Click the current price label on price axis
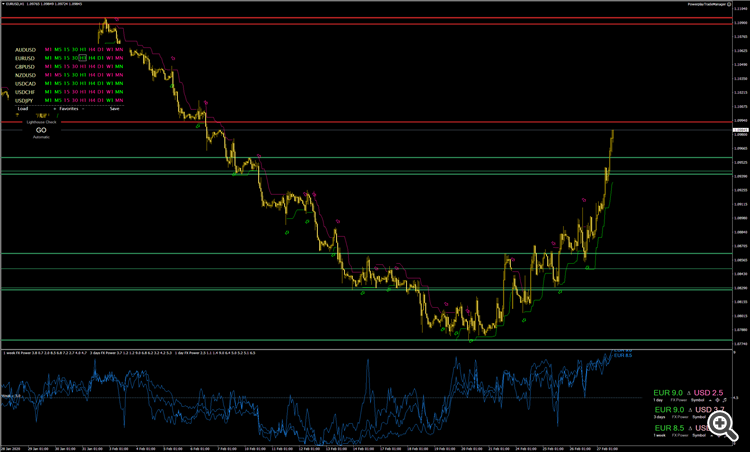Image resolution: width=750 pixels, height=452 pixels. tap(741, 130)
